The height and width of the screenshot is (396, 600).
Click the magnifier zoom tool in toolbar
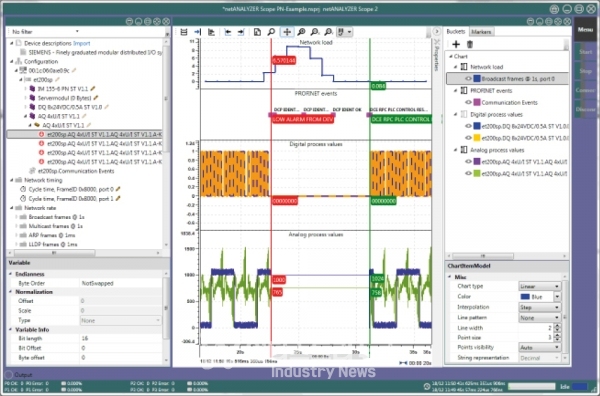271,32
